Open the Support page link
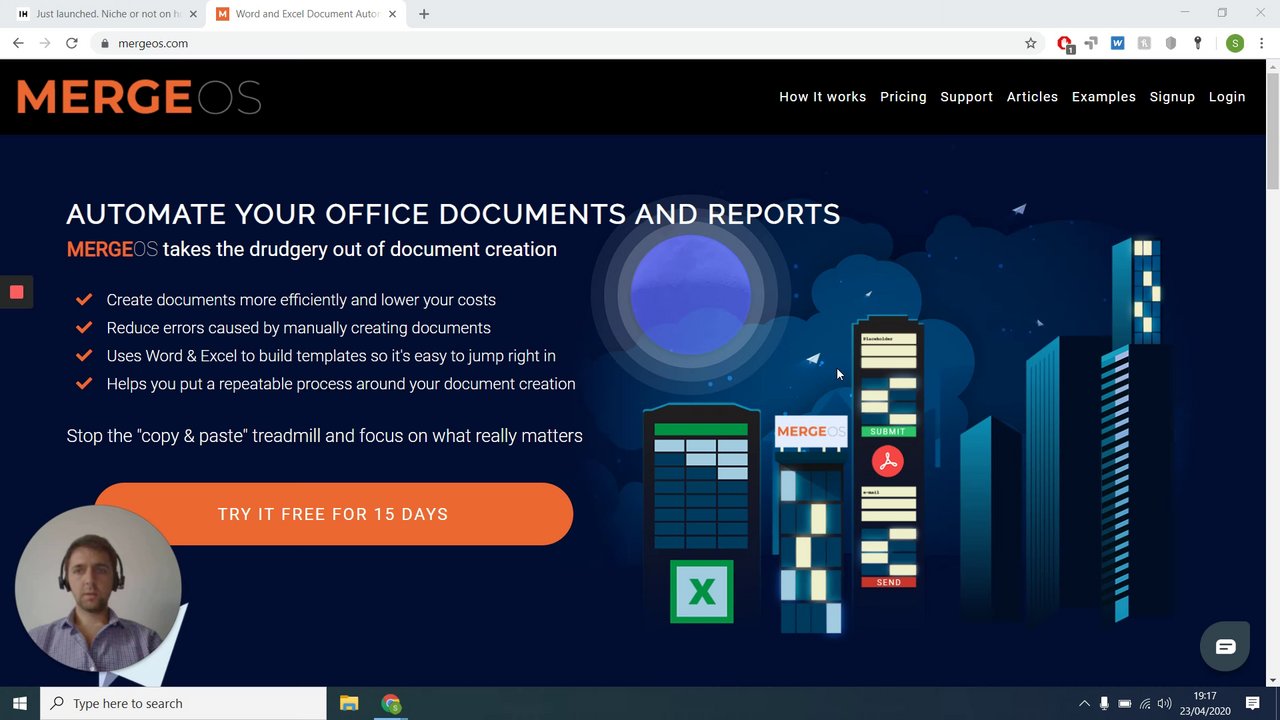The height and width of the screenshot is (720, 1280). point(966,97)
